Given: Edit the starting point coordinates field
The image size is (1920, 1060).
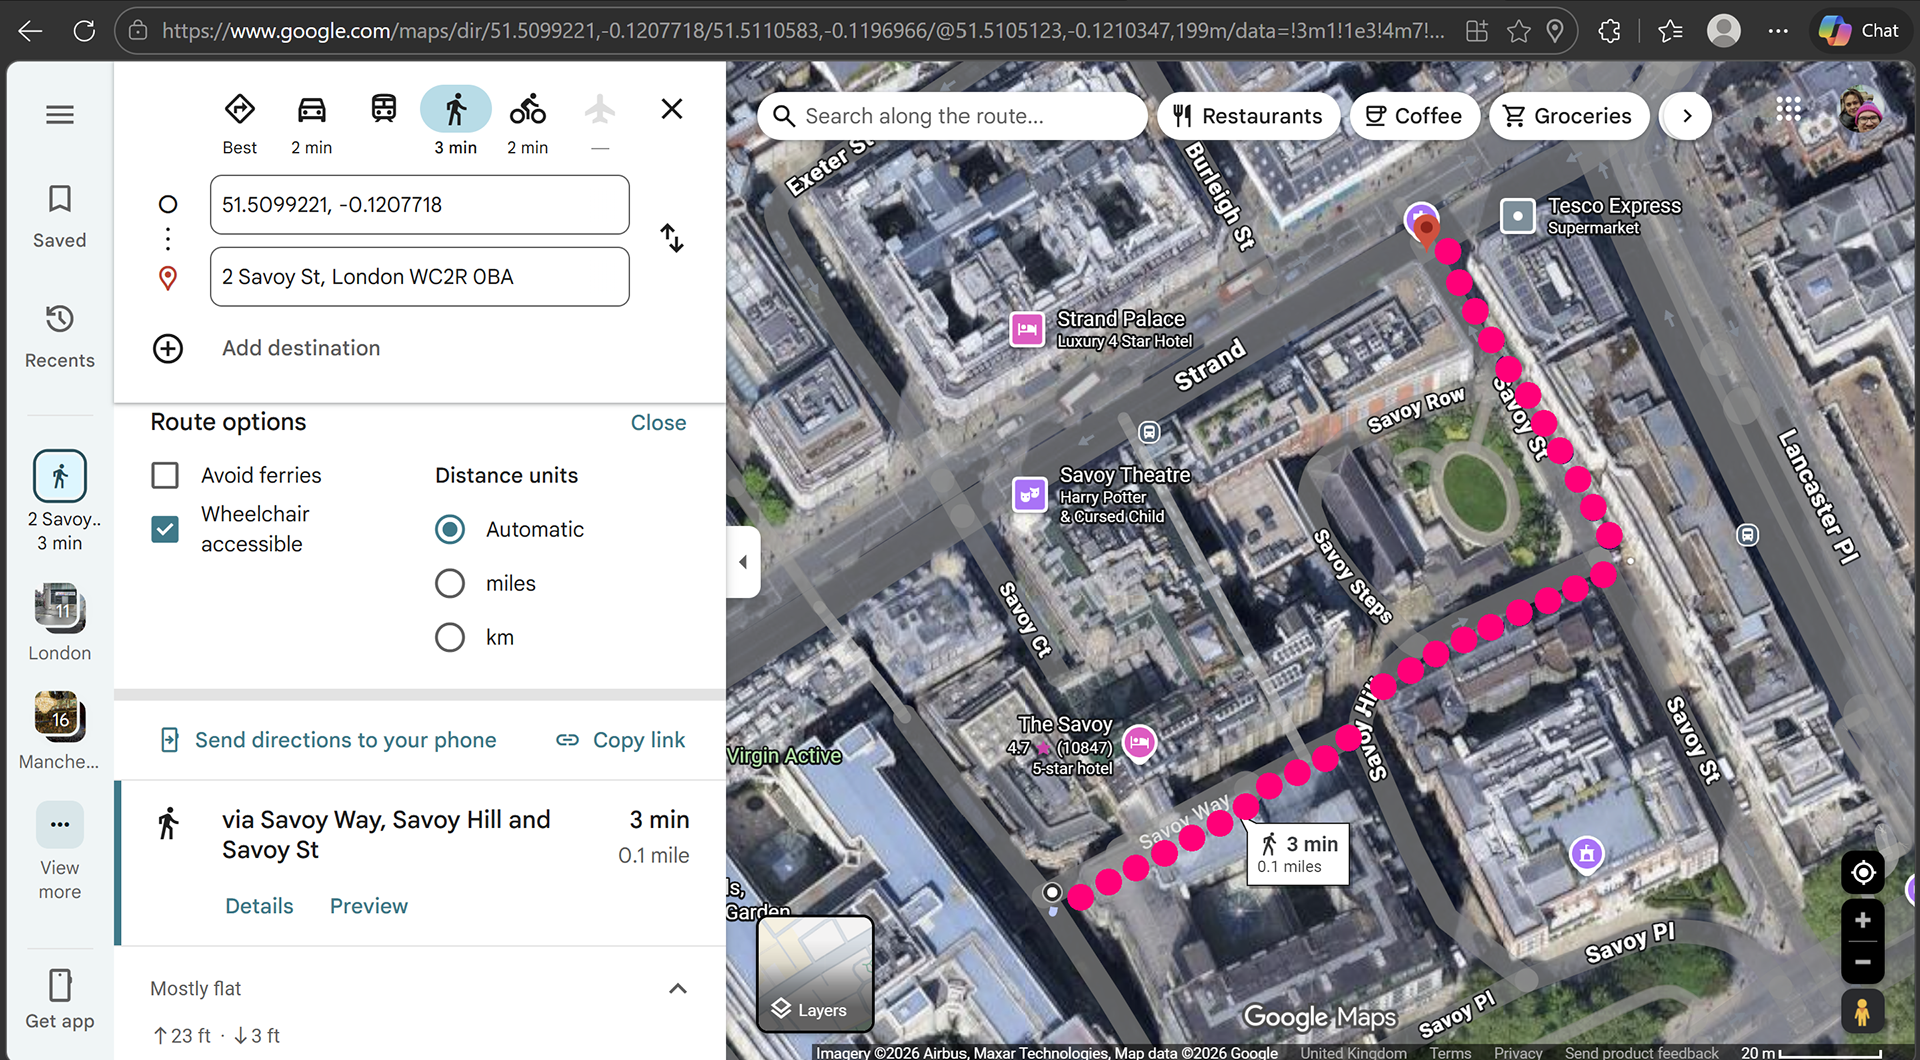Looking at the screenshot, I should pos(420,205).
